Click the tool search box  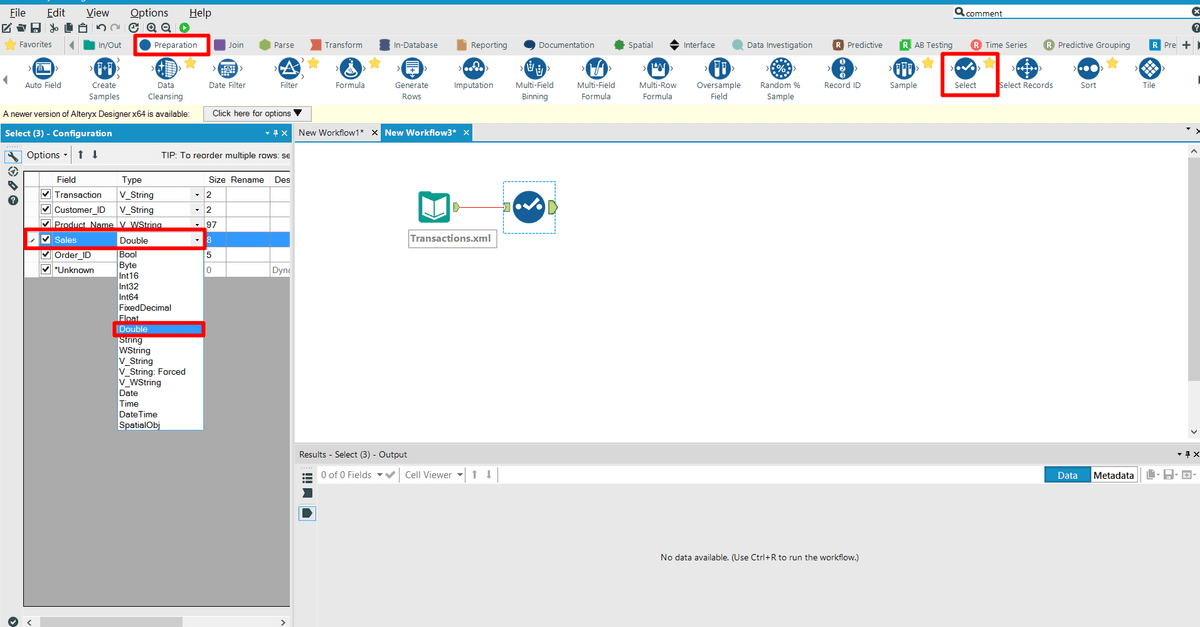pyautogui.click(x=1075, y=13)
